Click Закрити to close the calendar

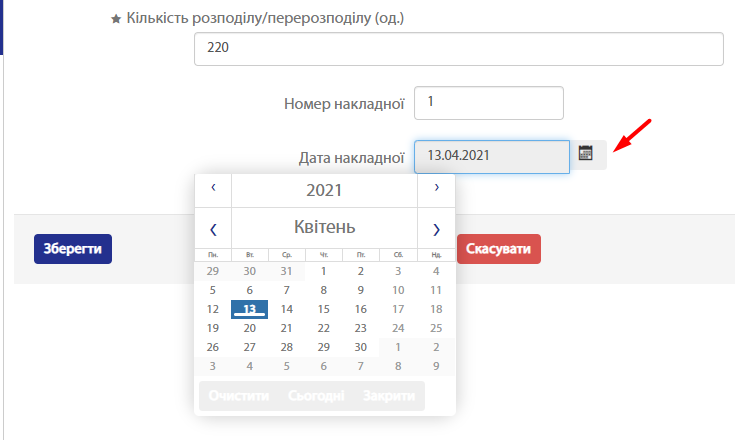tap(389, 396)
